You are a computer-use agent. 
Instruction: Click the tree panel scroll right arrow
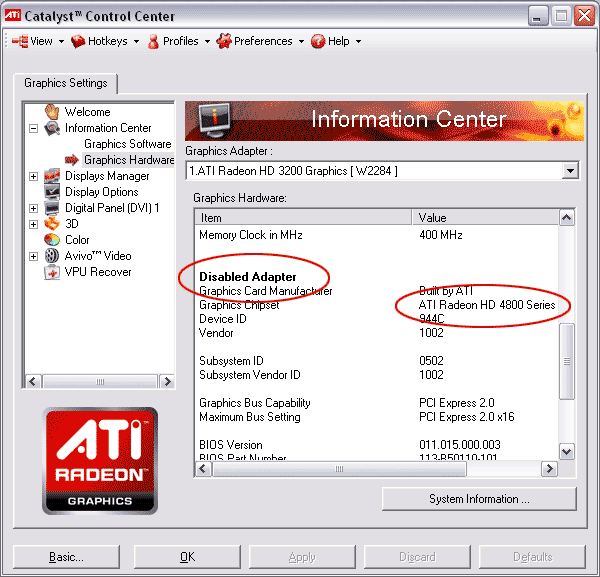(x=167, y=381)
